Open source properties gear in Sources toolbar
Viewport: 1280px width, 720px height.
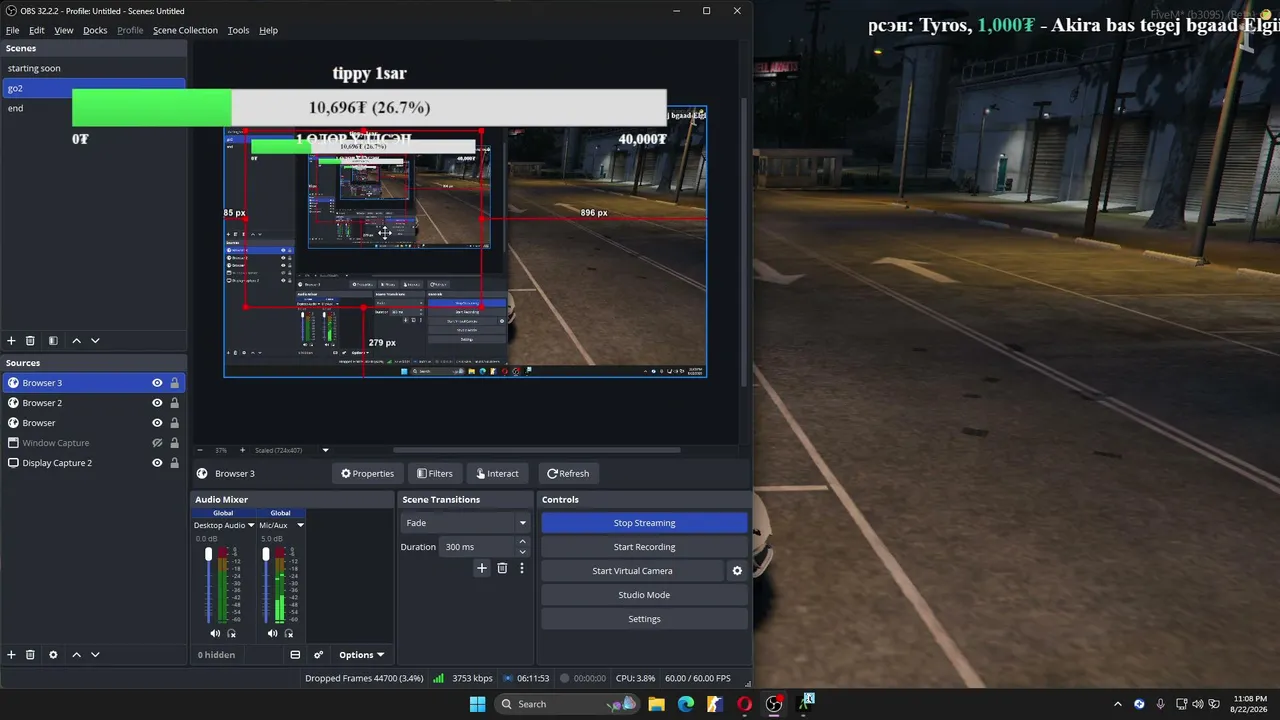click(x=53, y=655)
